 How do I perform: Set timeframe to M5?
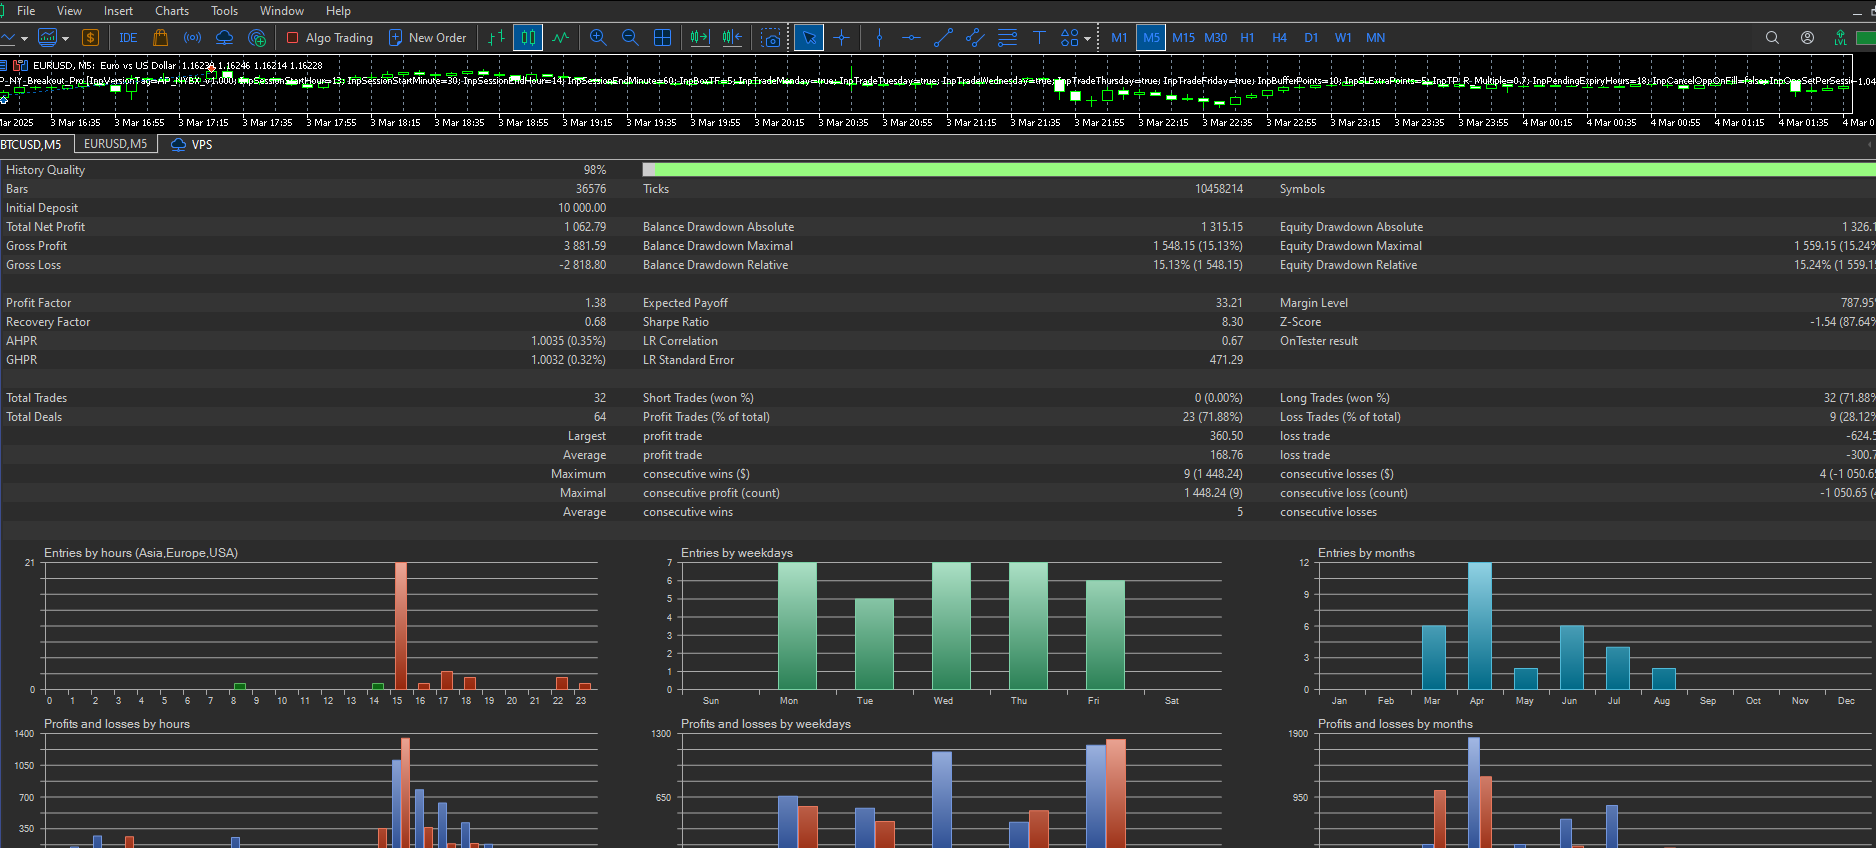click(1151, 38)
